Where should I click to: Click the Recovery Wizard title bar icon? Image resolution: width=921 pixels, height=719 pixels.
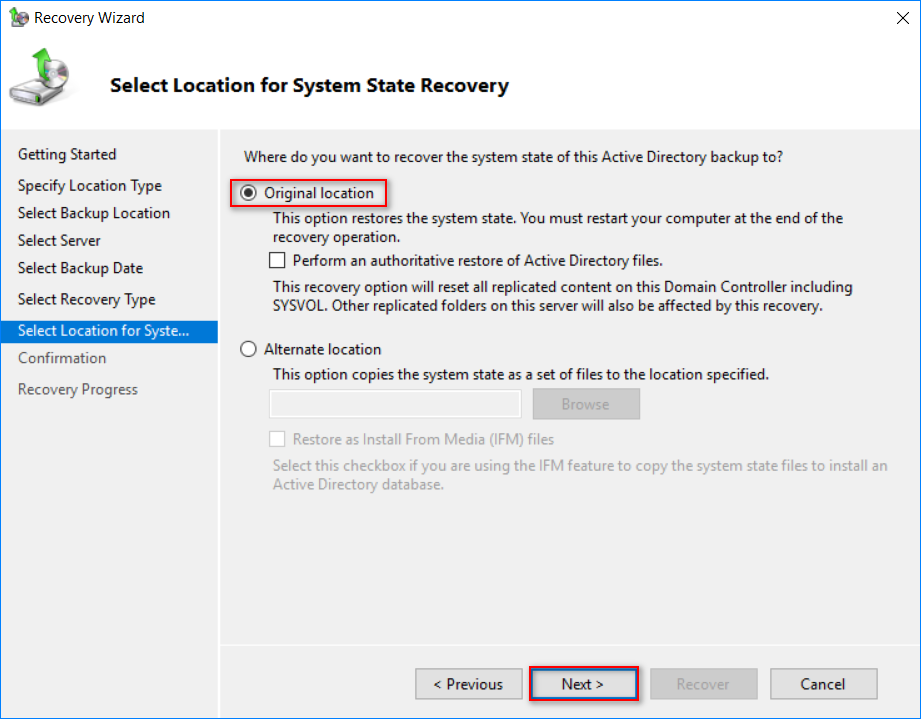pyautogui.click(x=19, y=18)
